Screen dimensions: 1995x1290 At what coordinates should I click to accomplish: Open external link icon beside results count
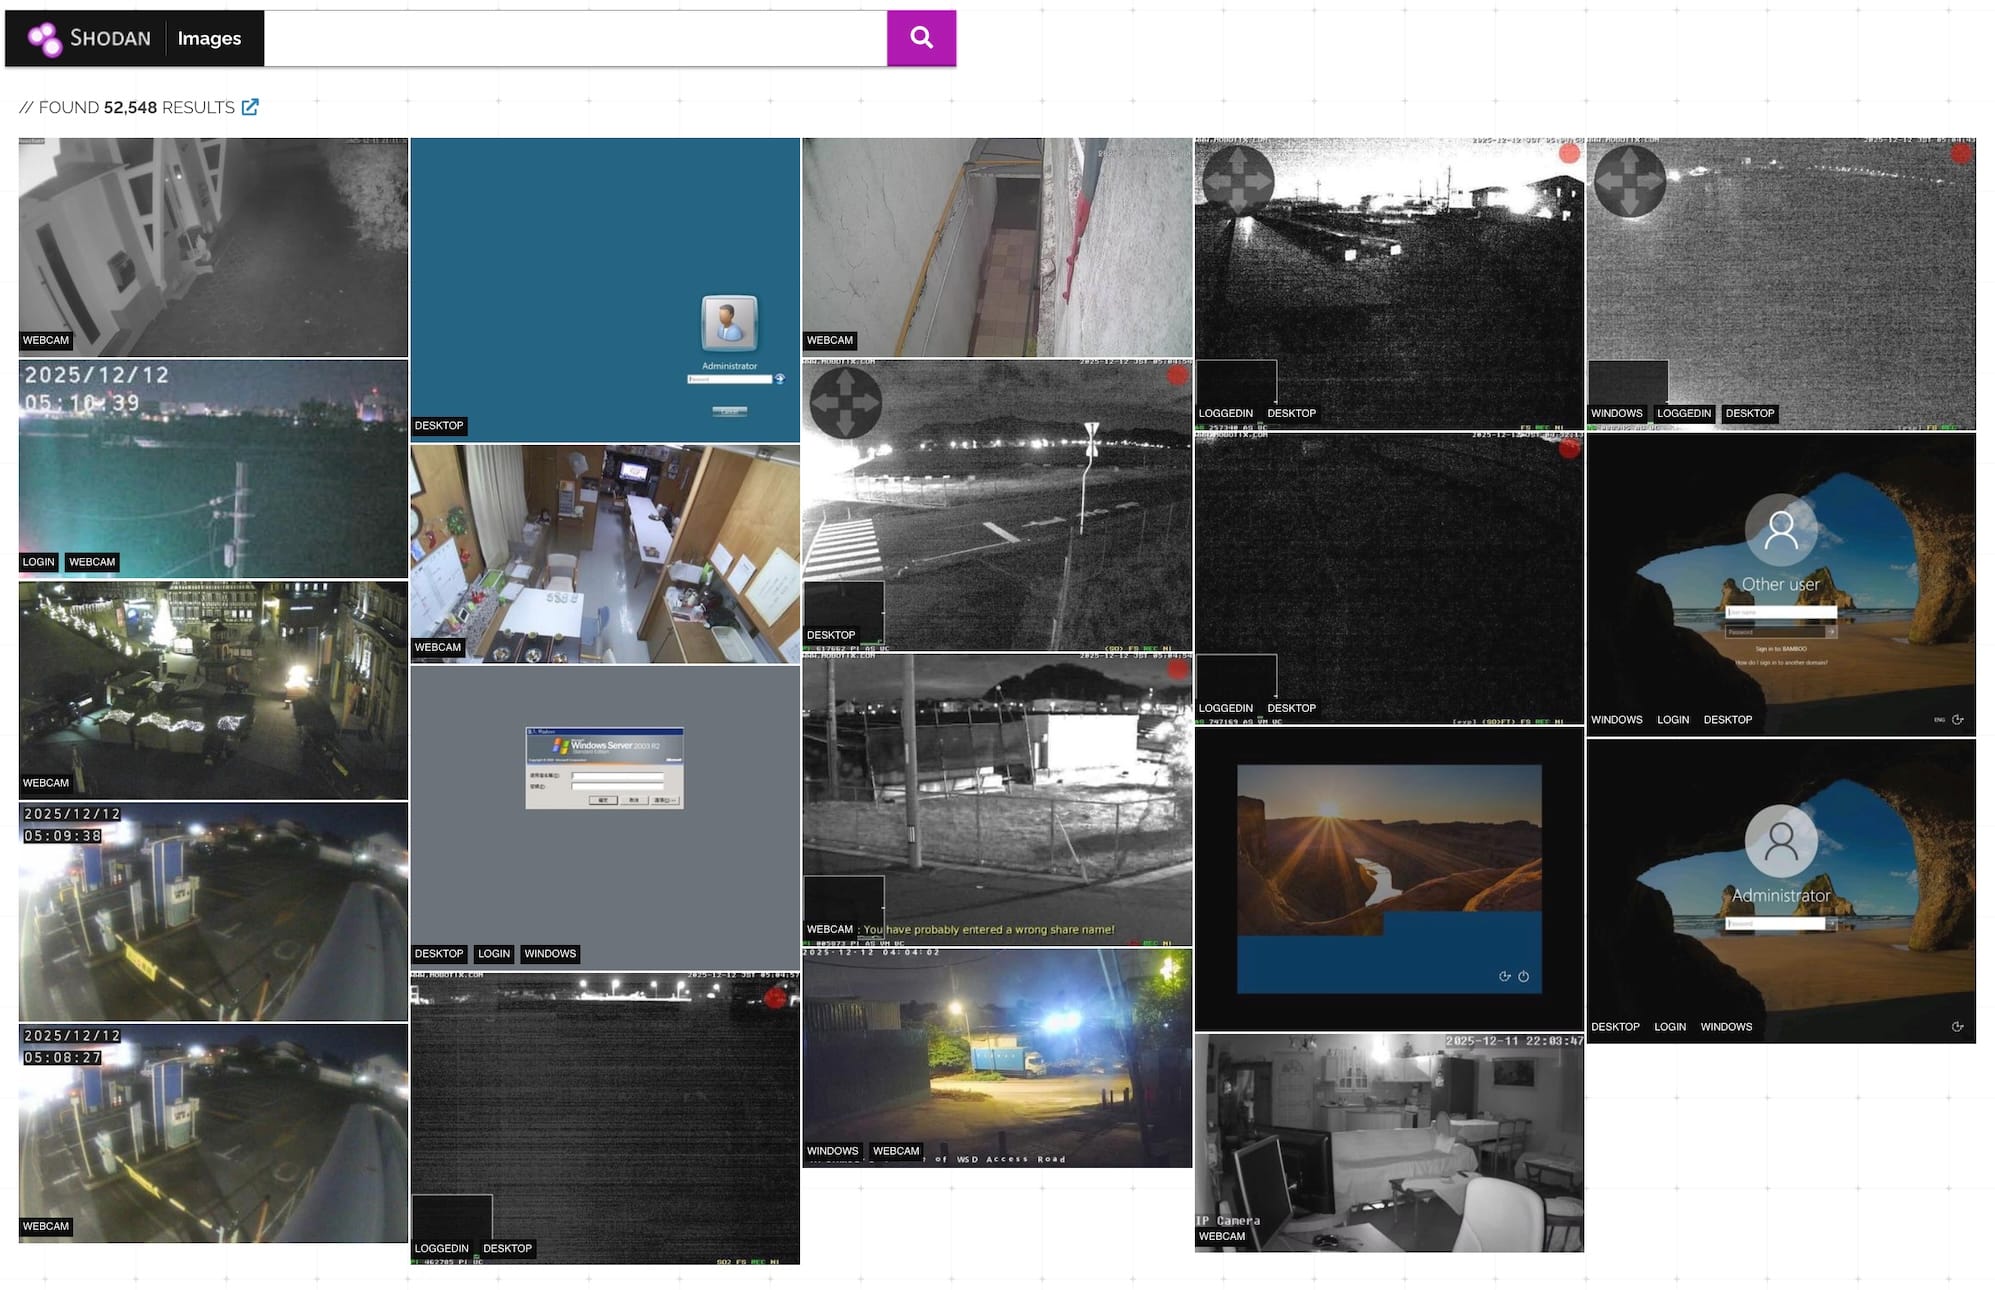point(250,106)
